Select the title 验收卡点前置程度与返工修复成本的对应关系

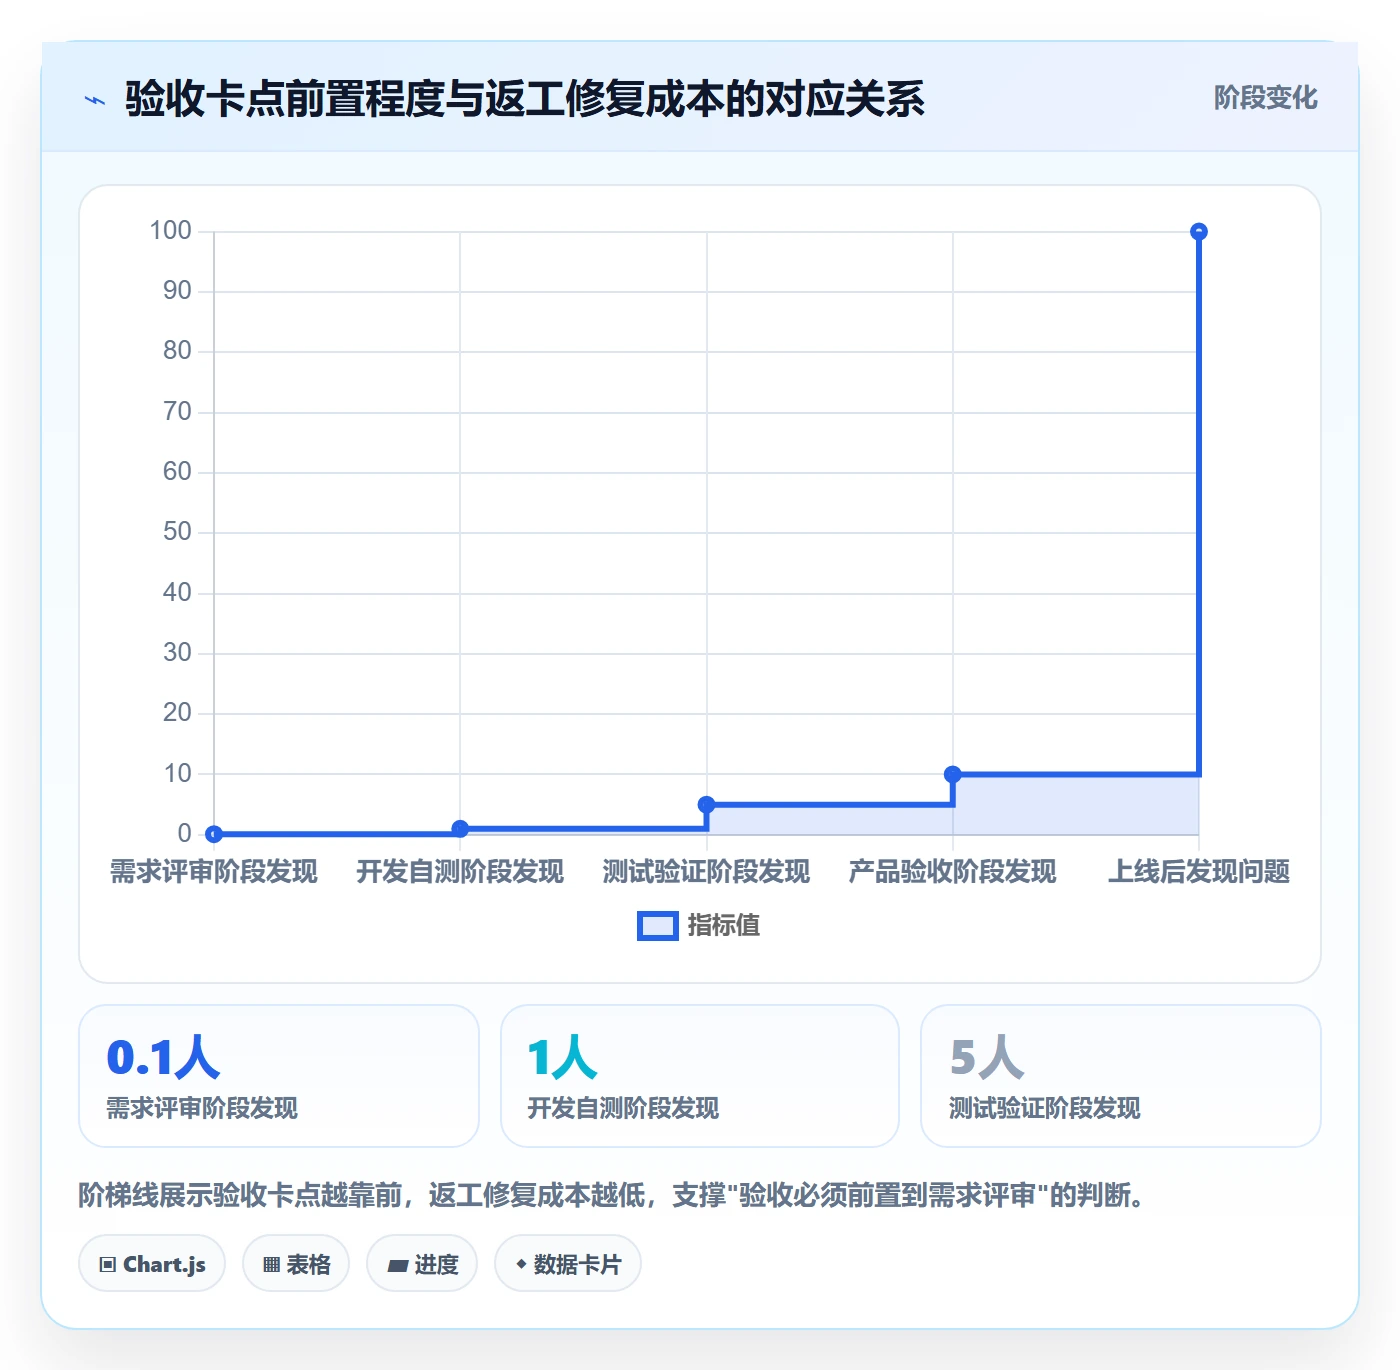[525, 99]
